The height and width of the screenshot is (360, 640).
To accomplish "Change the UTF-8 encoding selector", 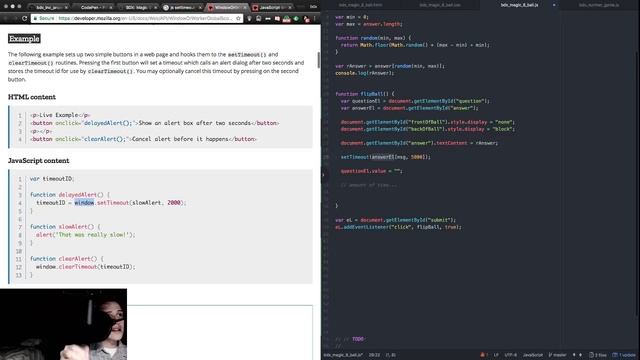I will [511, 355].
